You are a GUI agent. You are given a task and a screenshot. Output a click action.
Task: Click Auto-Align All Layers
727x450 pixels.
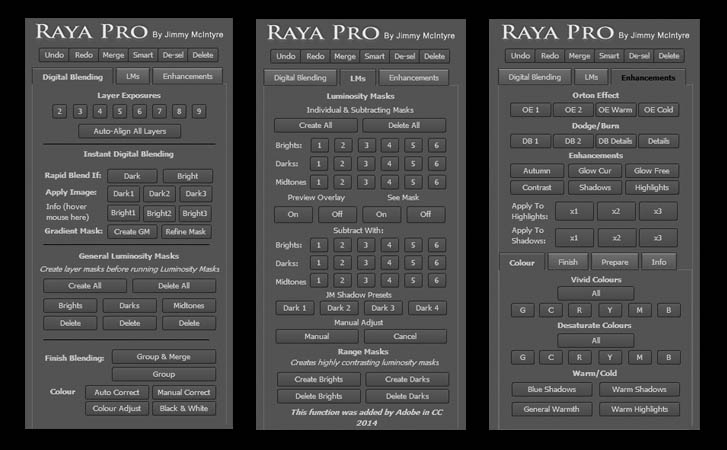(130, 131)
